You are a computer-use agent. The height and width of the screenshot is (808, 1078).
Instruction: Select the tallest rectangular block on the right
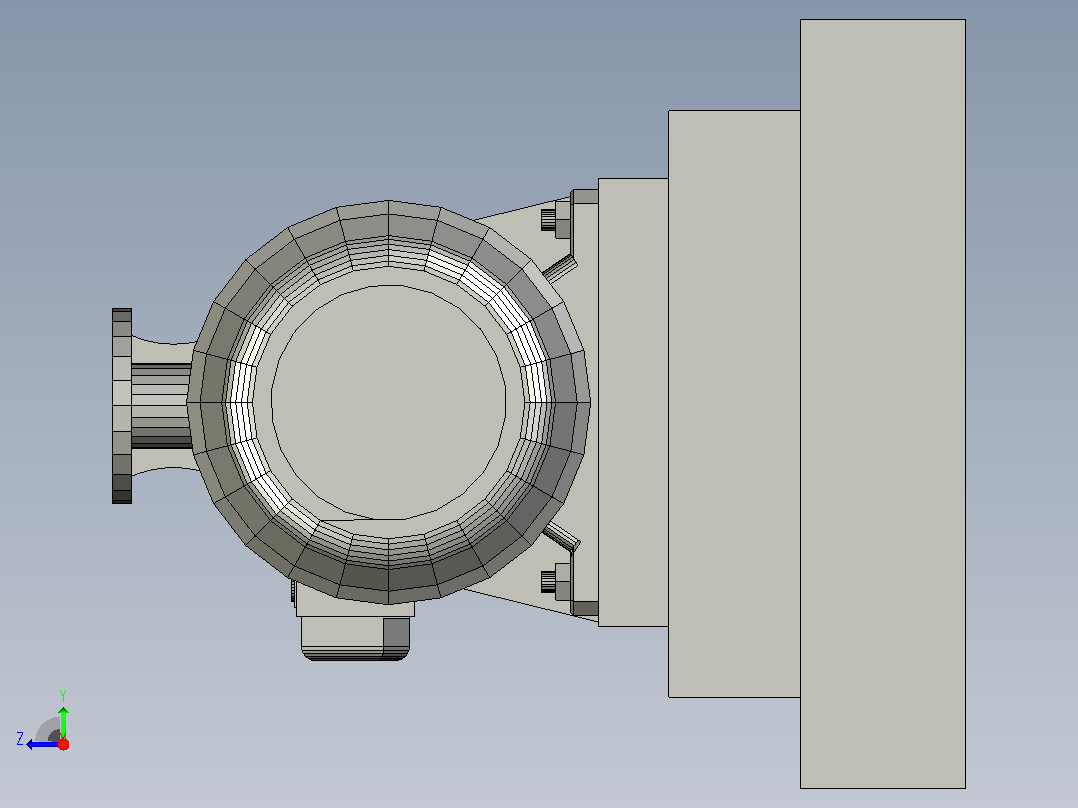tap(883, 404)
